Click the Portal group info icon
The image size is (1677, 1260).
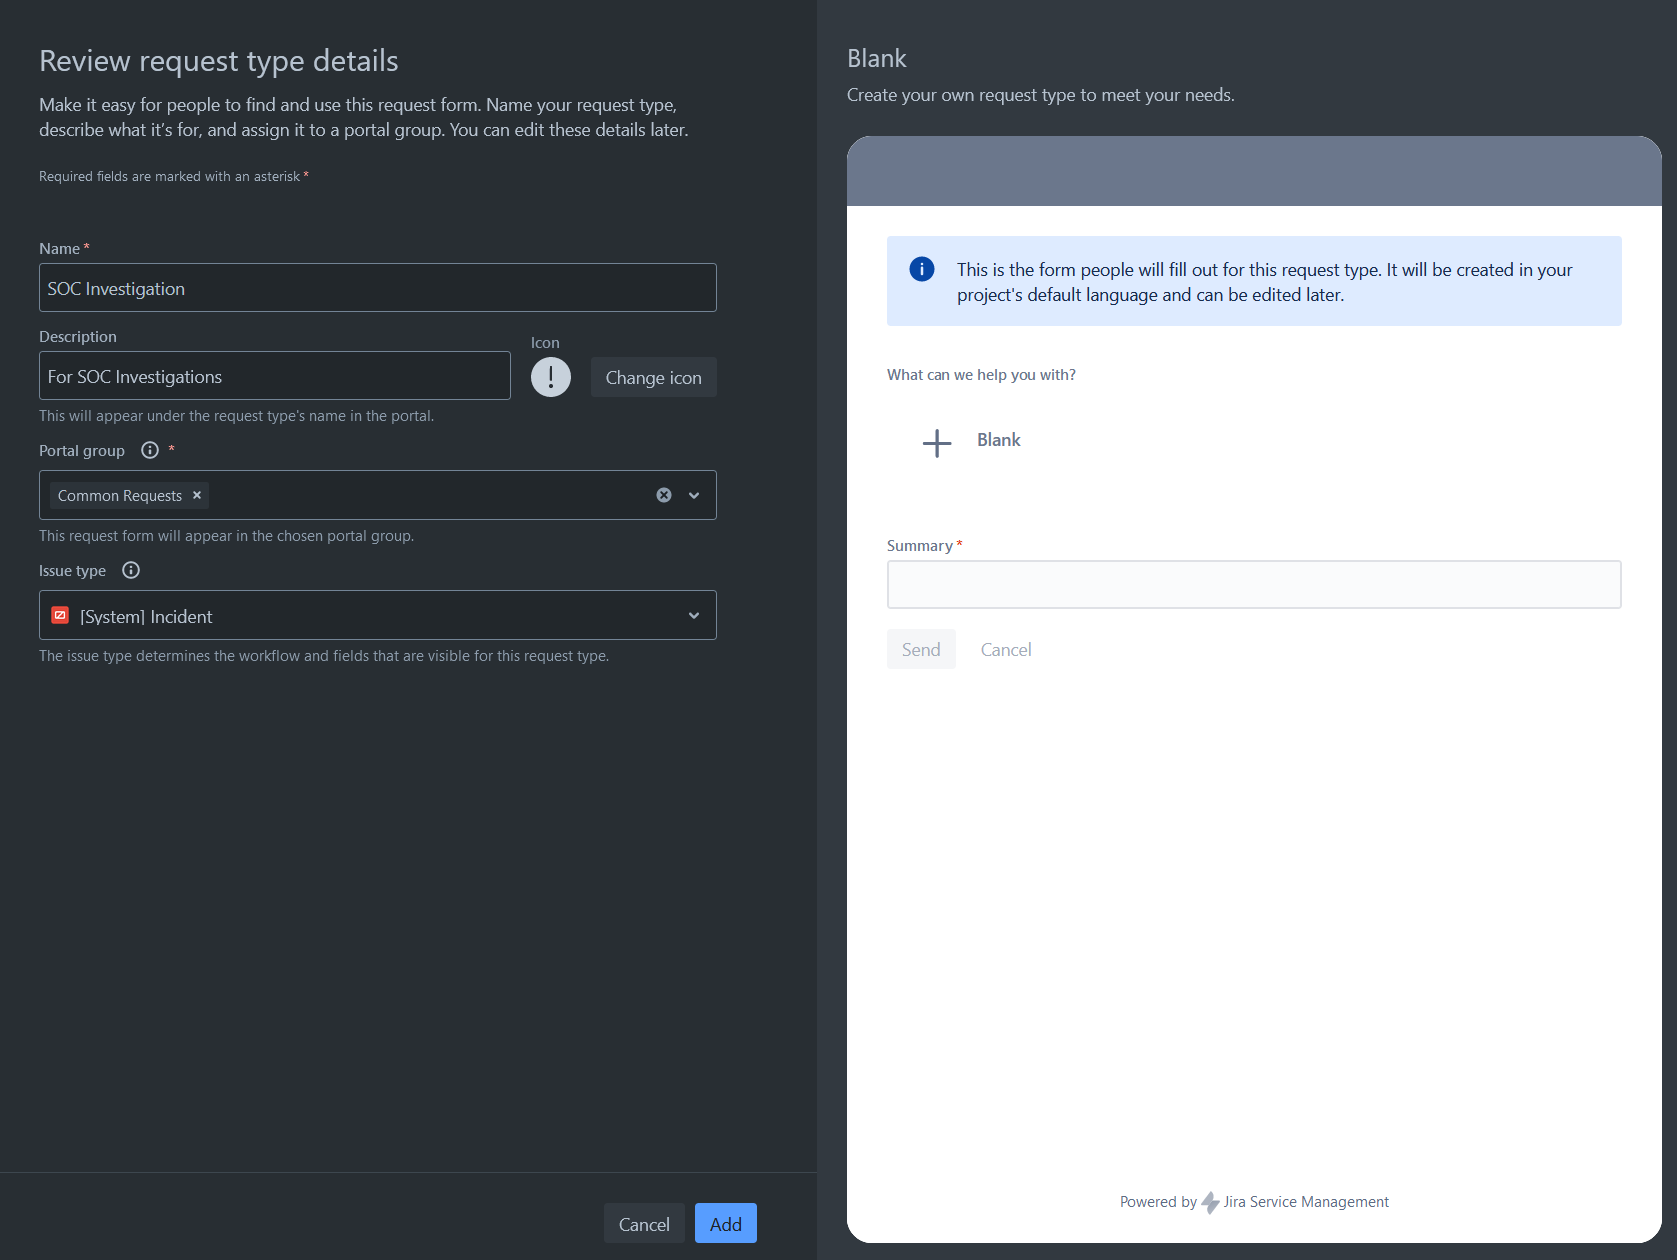[x=150, y=450]
